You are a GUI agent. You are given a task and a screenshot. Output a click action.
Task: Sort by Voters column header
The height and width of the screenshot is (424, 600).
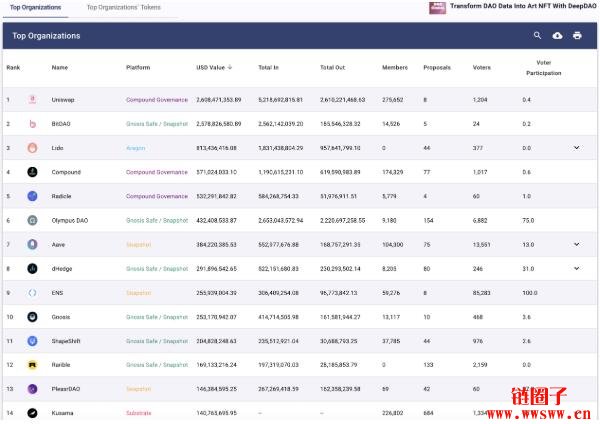click(482, 67)
